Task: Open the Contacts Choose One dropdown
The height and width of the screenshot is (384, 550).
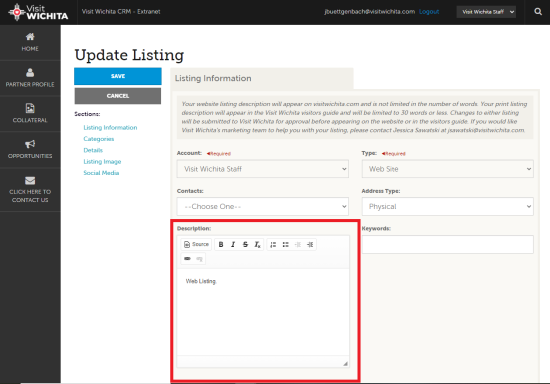Action: point(263,207)
